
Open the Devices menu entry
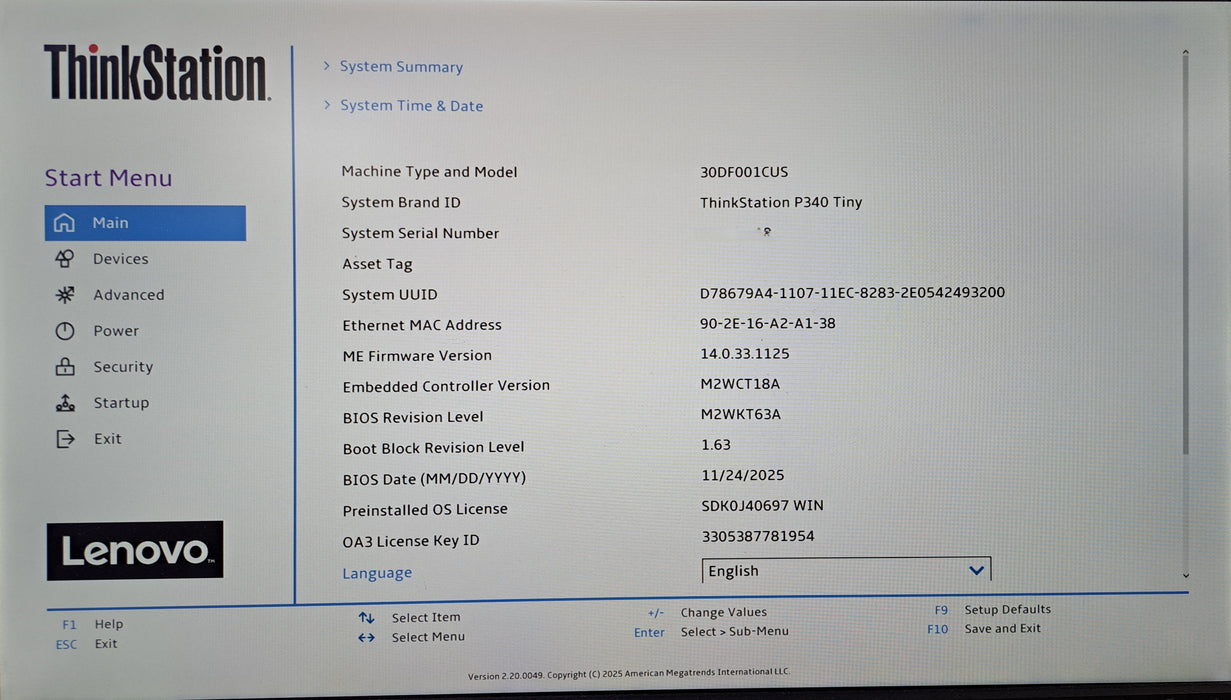(120, 259)
